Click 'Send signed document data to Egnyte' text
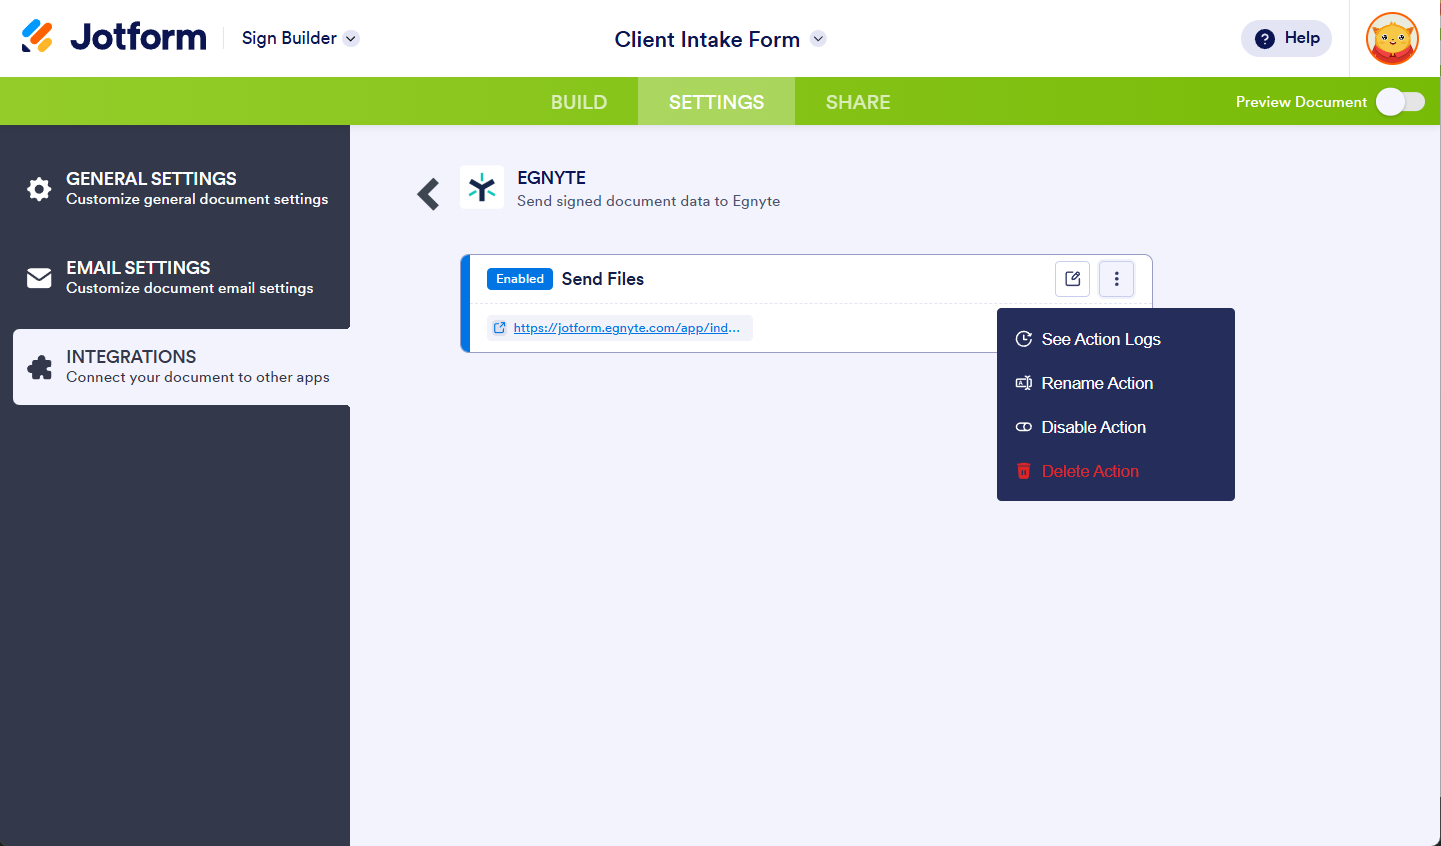Screen dimensions: 1441x846 [x=648, y=201]
